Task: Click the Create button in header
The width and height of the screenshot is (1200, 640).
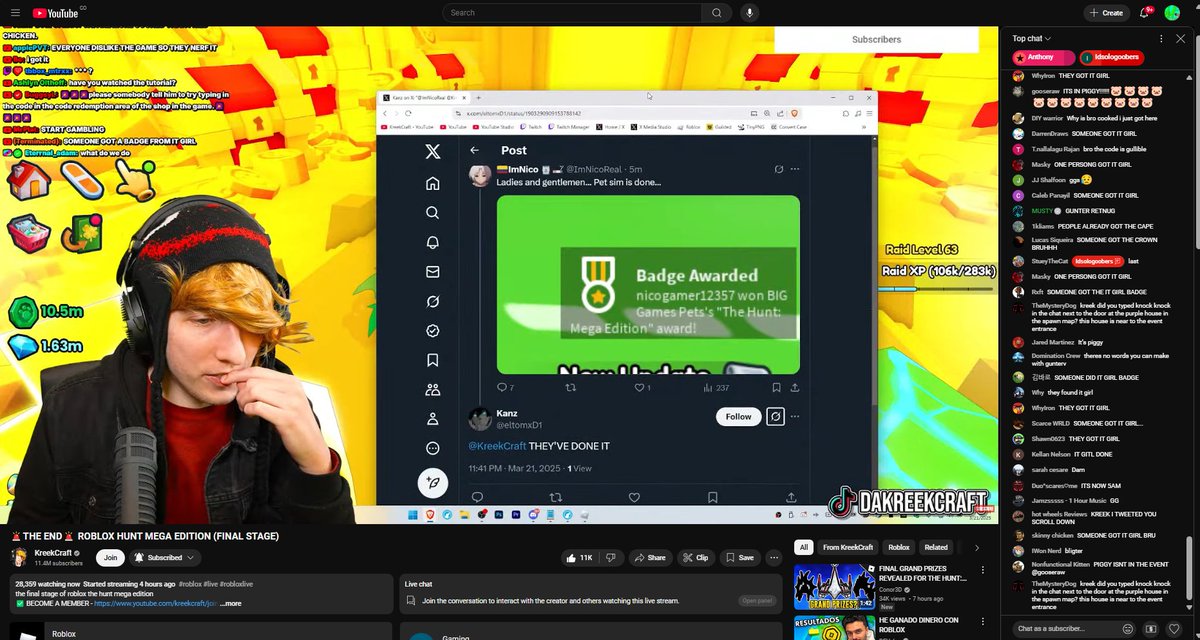Action: click(1107, 13)
